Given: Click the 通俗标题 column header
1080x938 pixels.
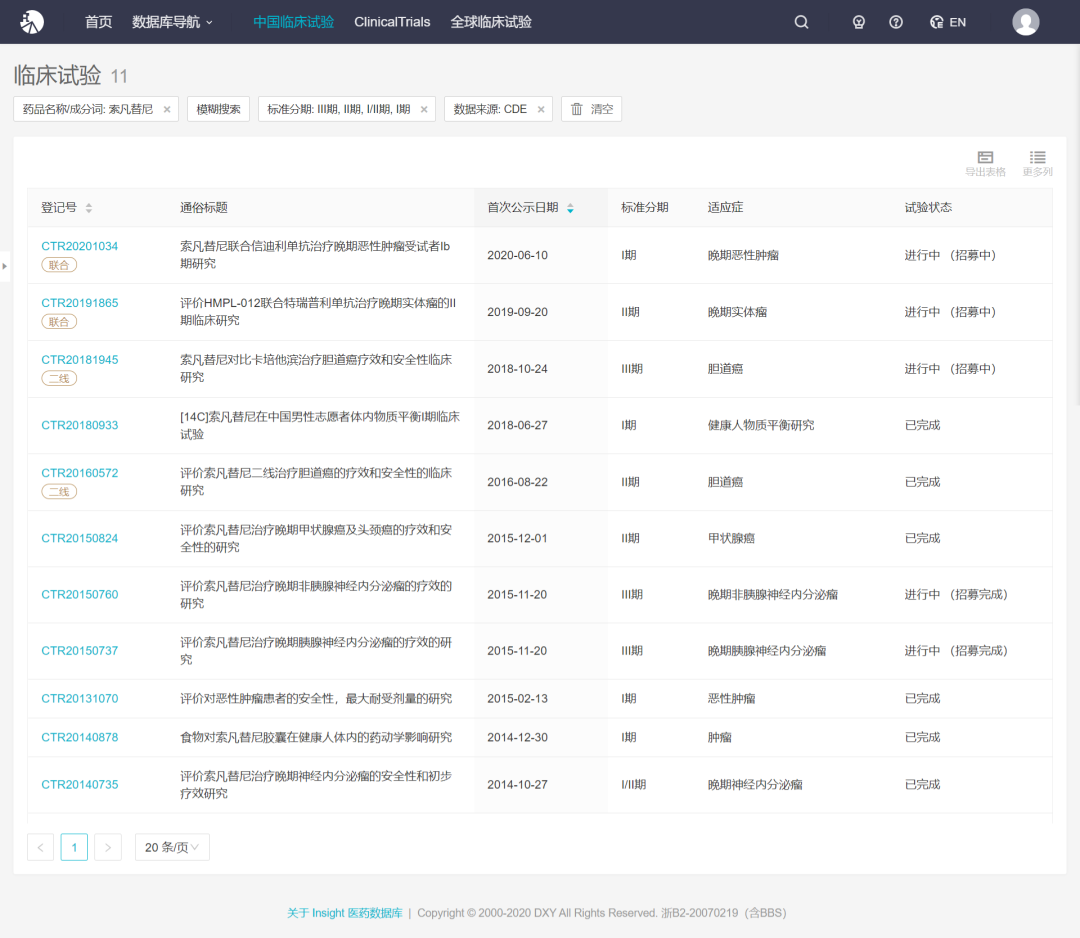Looking at the screenshot, I should click(204, 207).
